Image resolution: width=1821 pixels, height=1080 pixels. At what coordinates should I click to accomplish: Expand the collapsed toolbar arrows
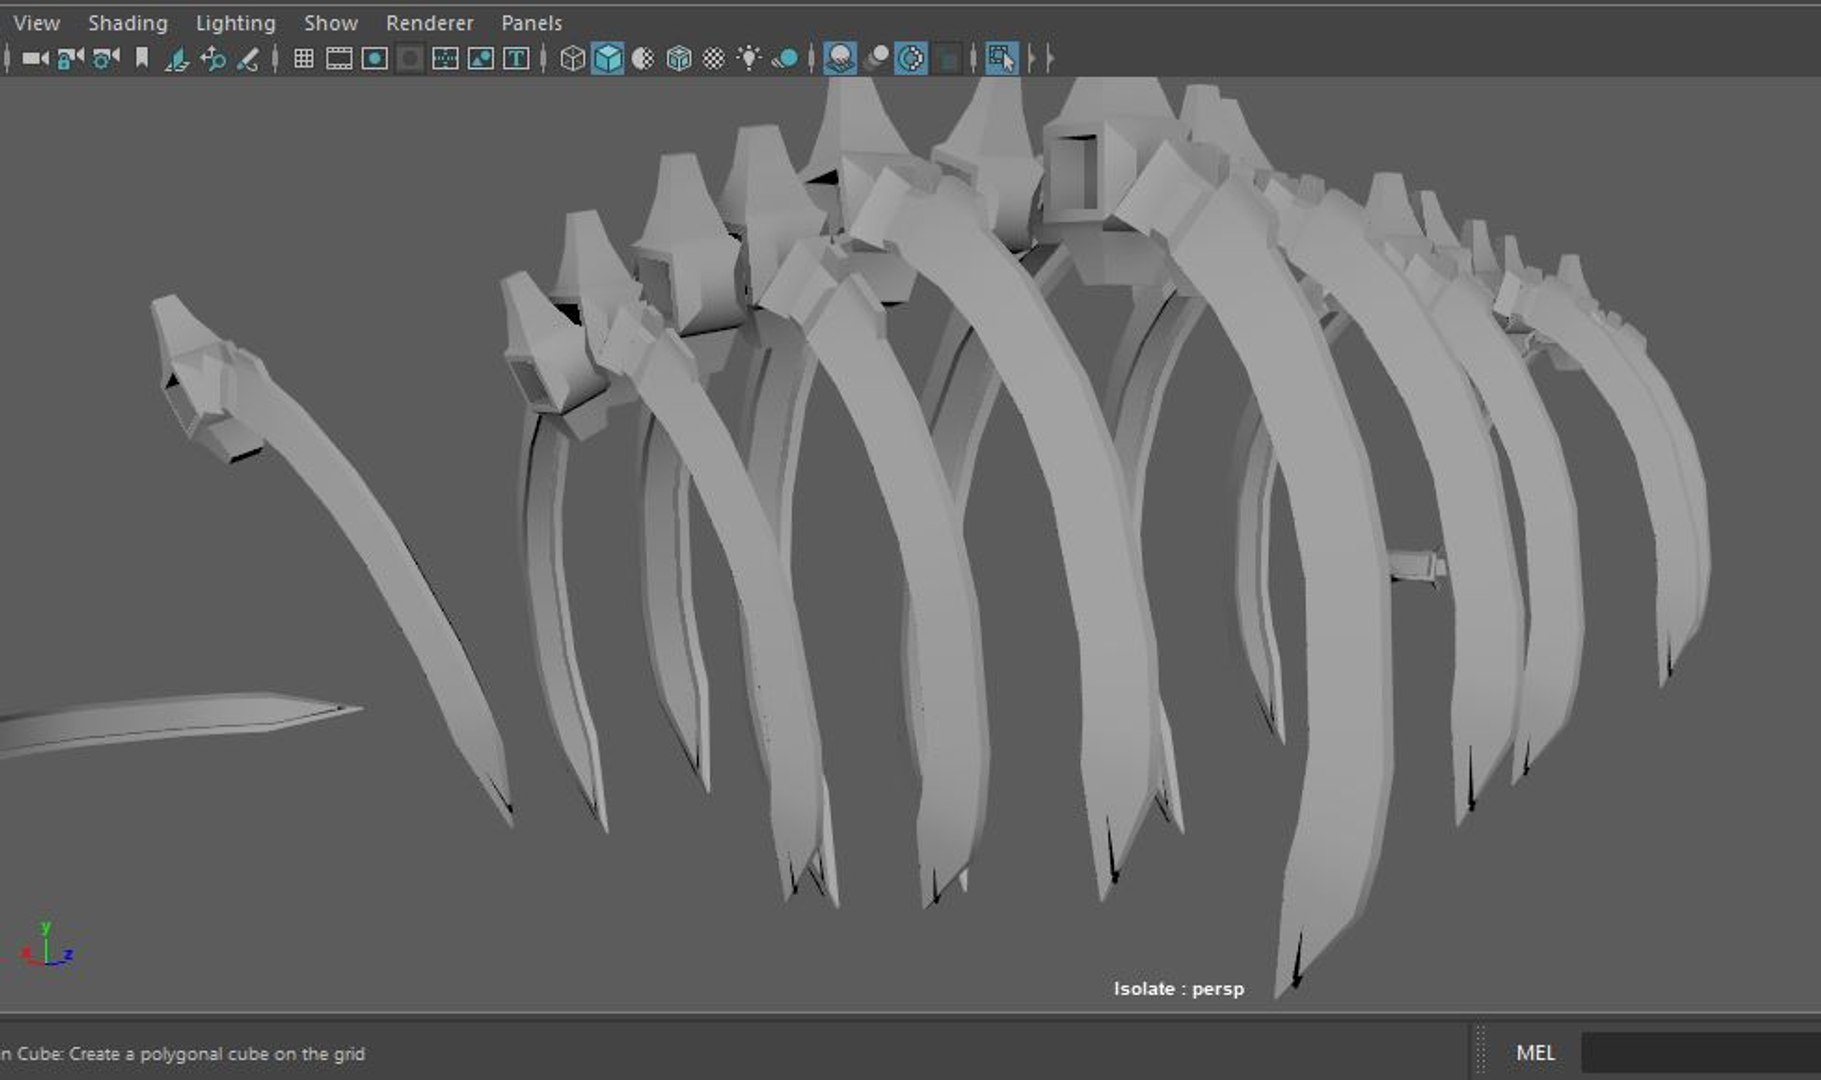pyautogui.click(x=1041, y=59)
